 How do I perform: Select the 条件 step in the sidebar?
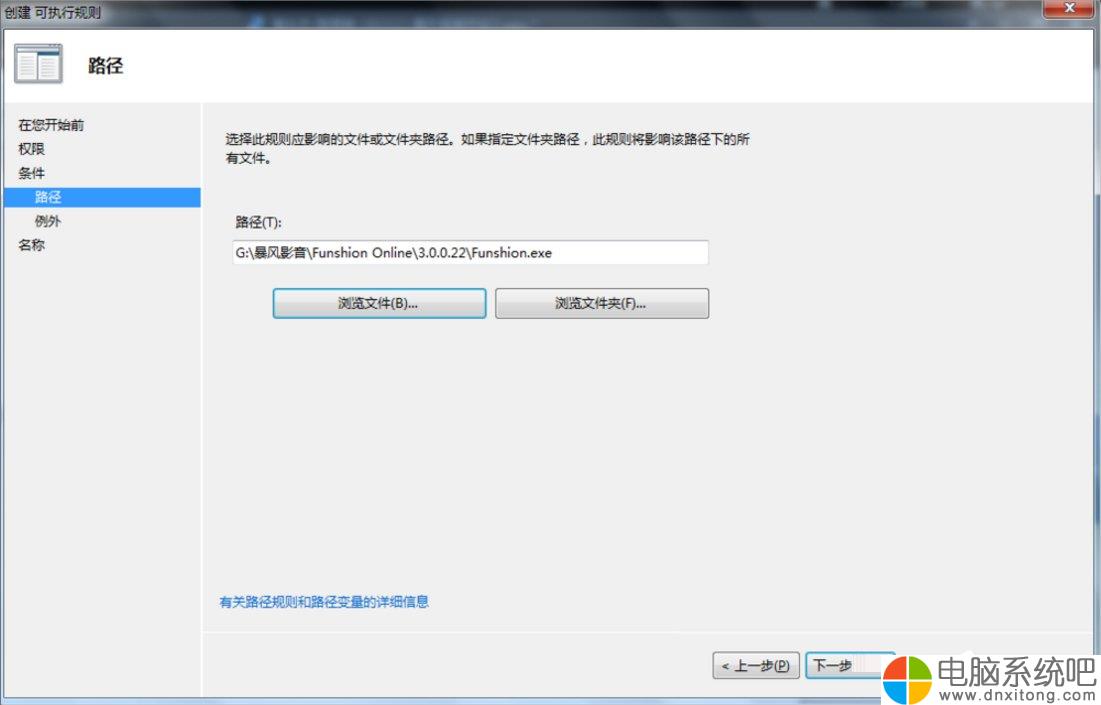(x=31, y=173)
